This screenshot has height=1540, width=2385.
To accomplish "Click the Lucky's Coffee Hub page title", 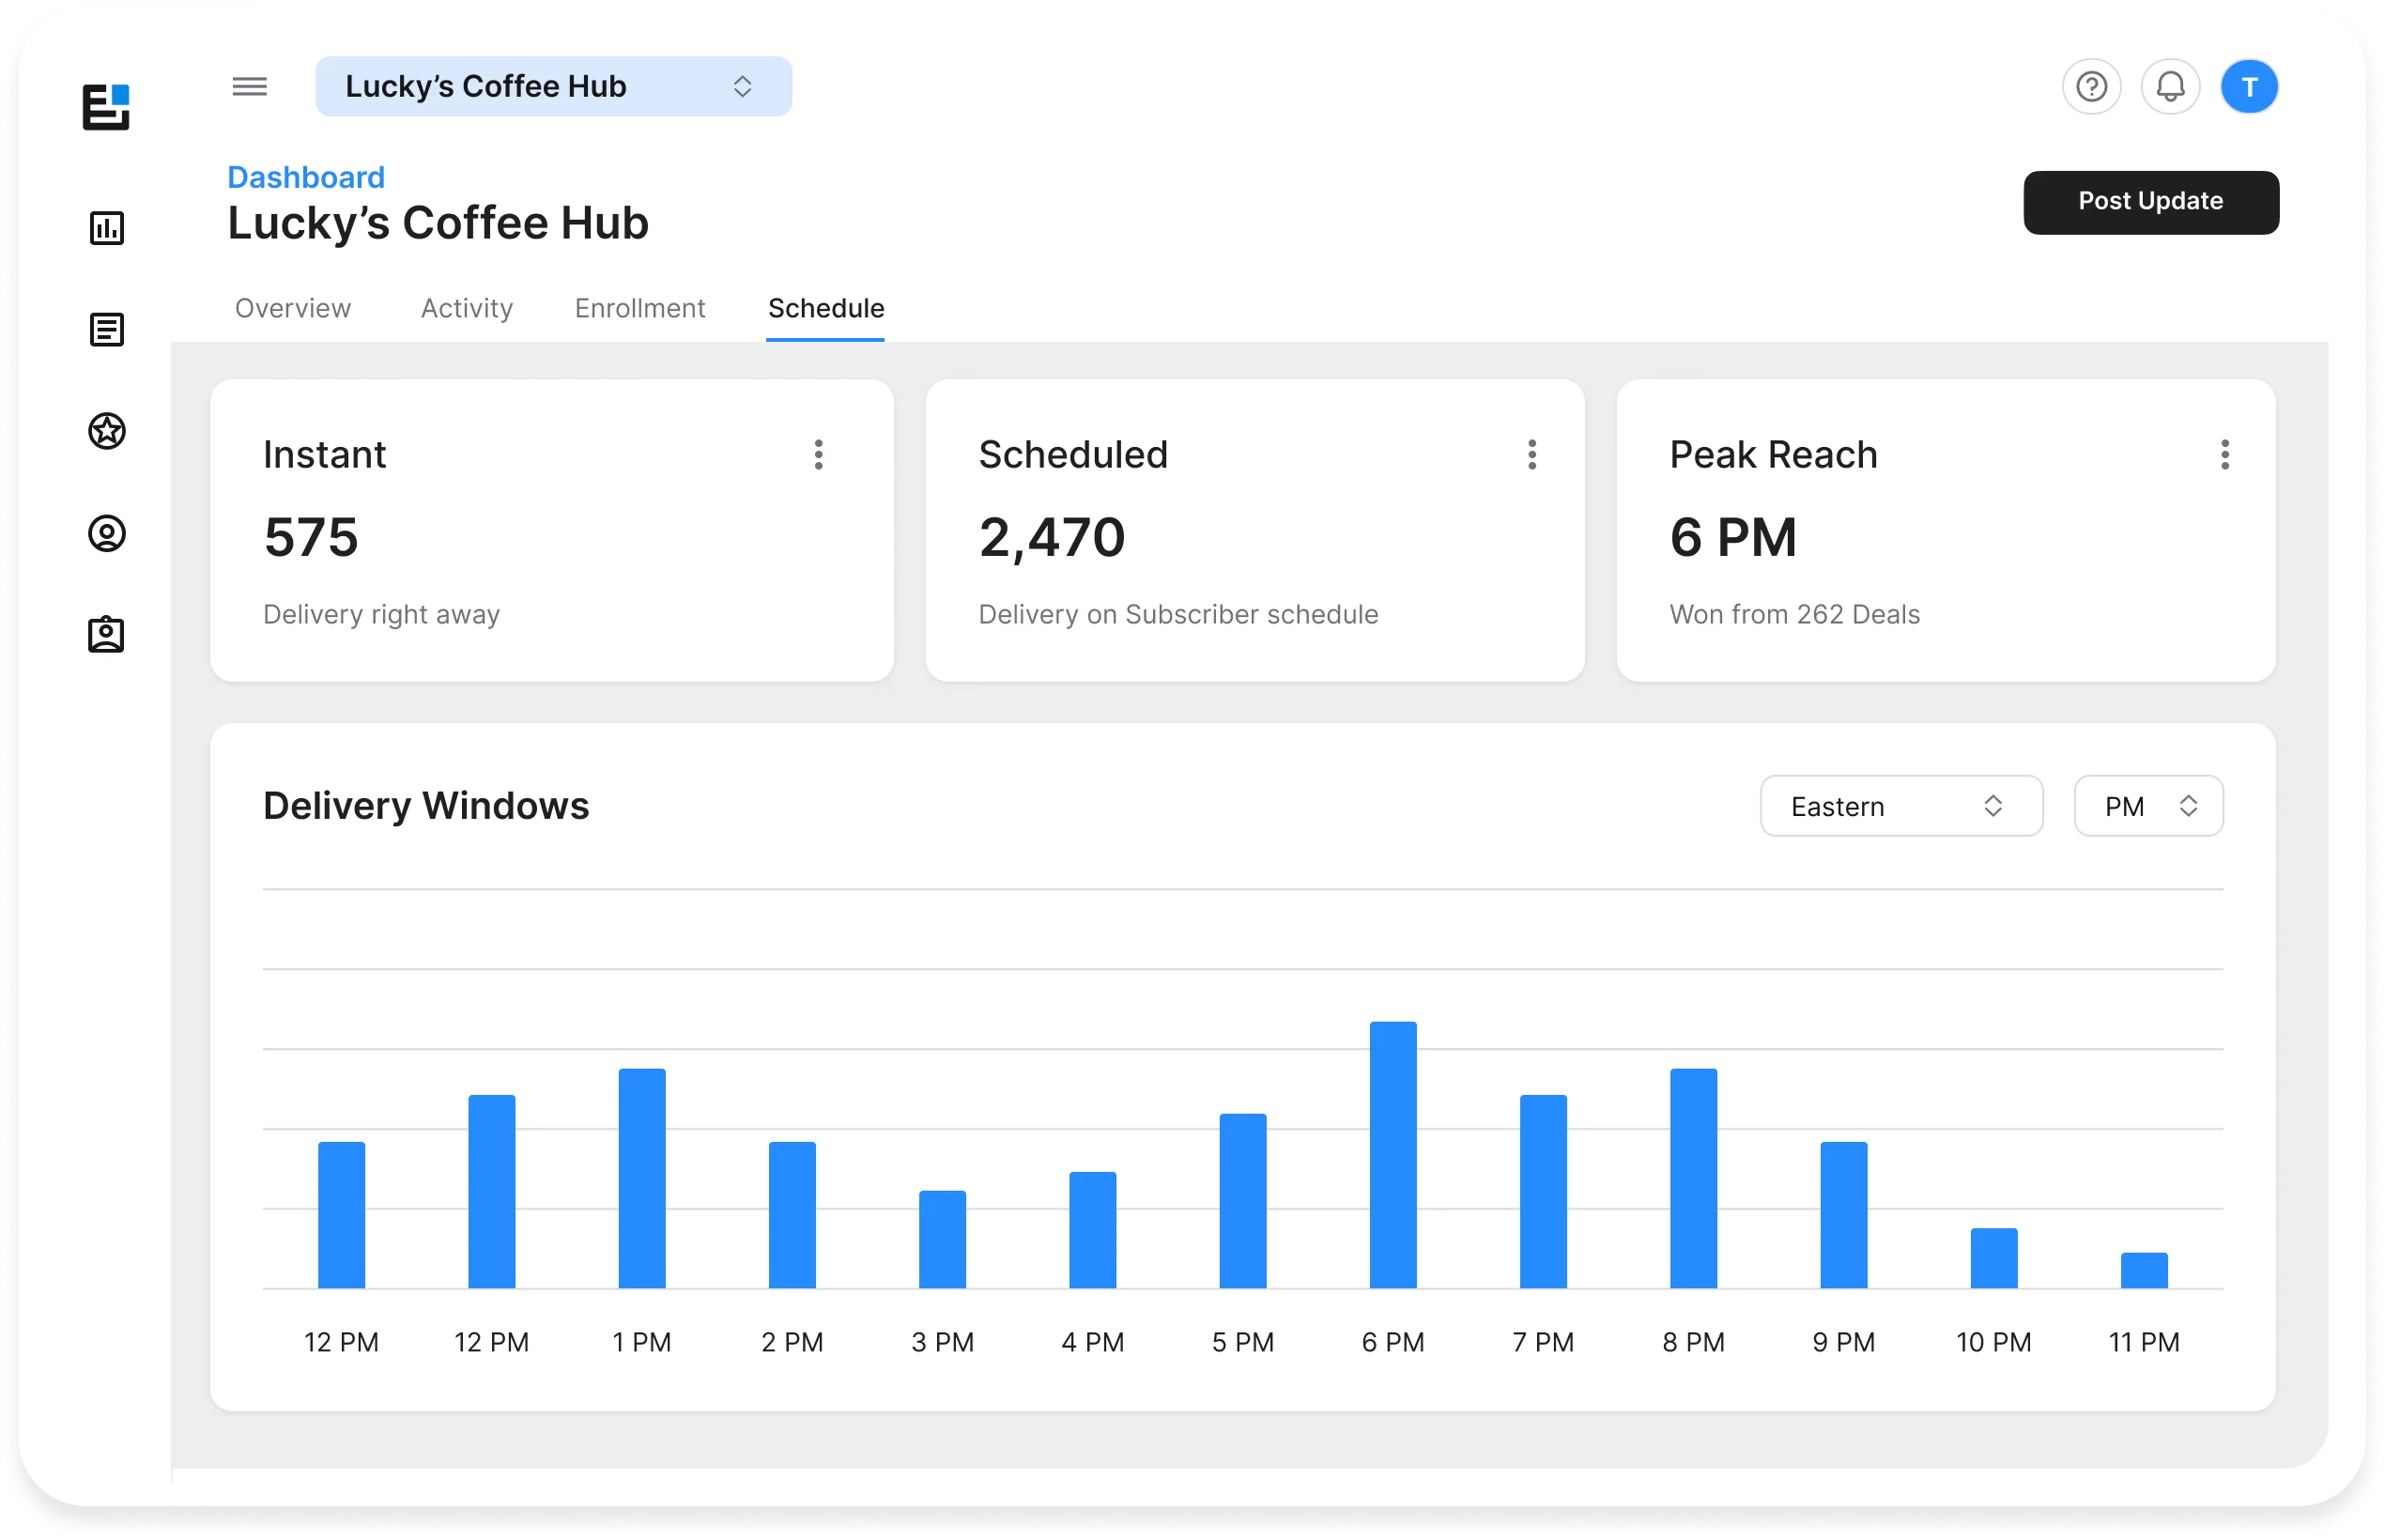I will (x=438, y=224).
